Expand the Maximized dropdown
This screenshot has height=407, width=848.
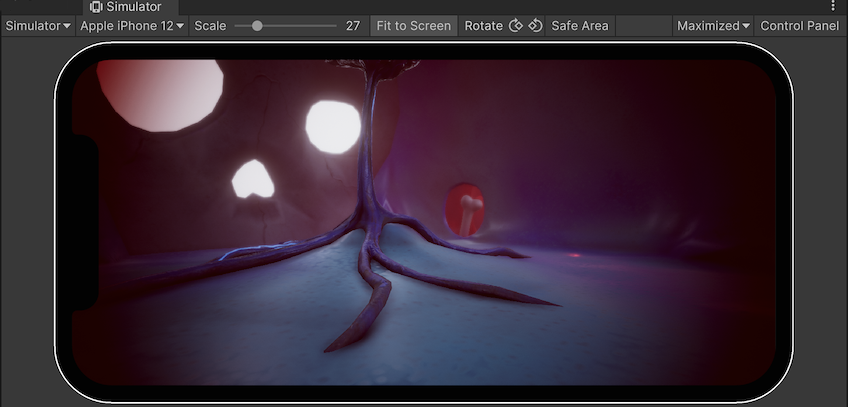713,26
